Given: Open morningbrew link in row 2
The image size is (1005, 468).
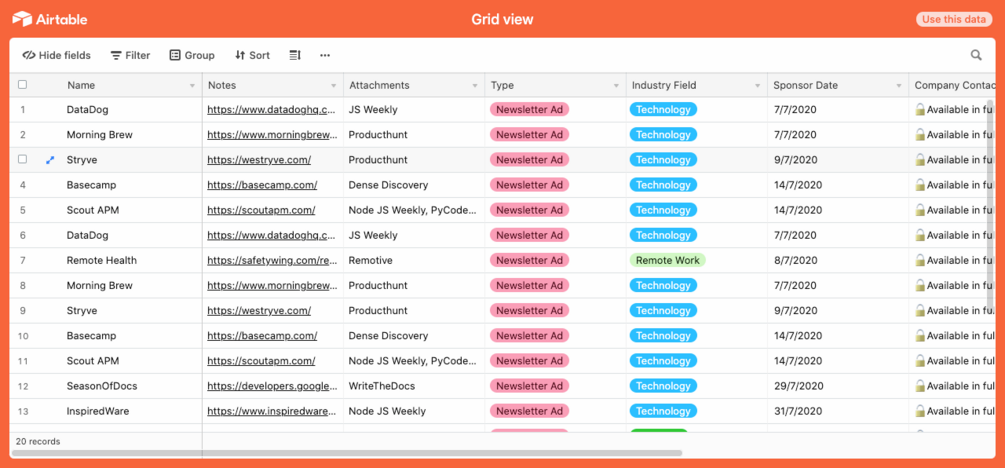Looking at the screenshot, I should pyautogui.click(x=272, y=135).
